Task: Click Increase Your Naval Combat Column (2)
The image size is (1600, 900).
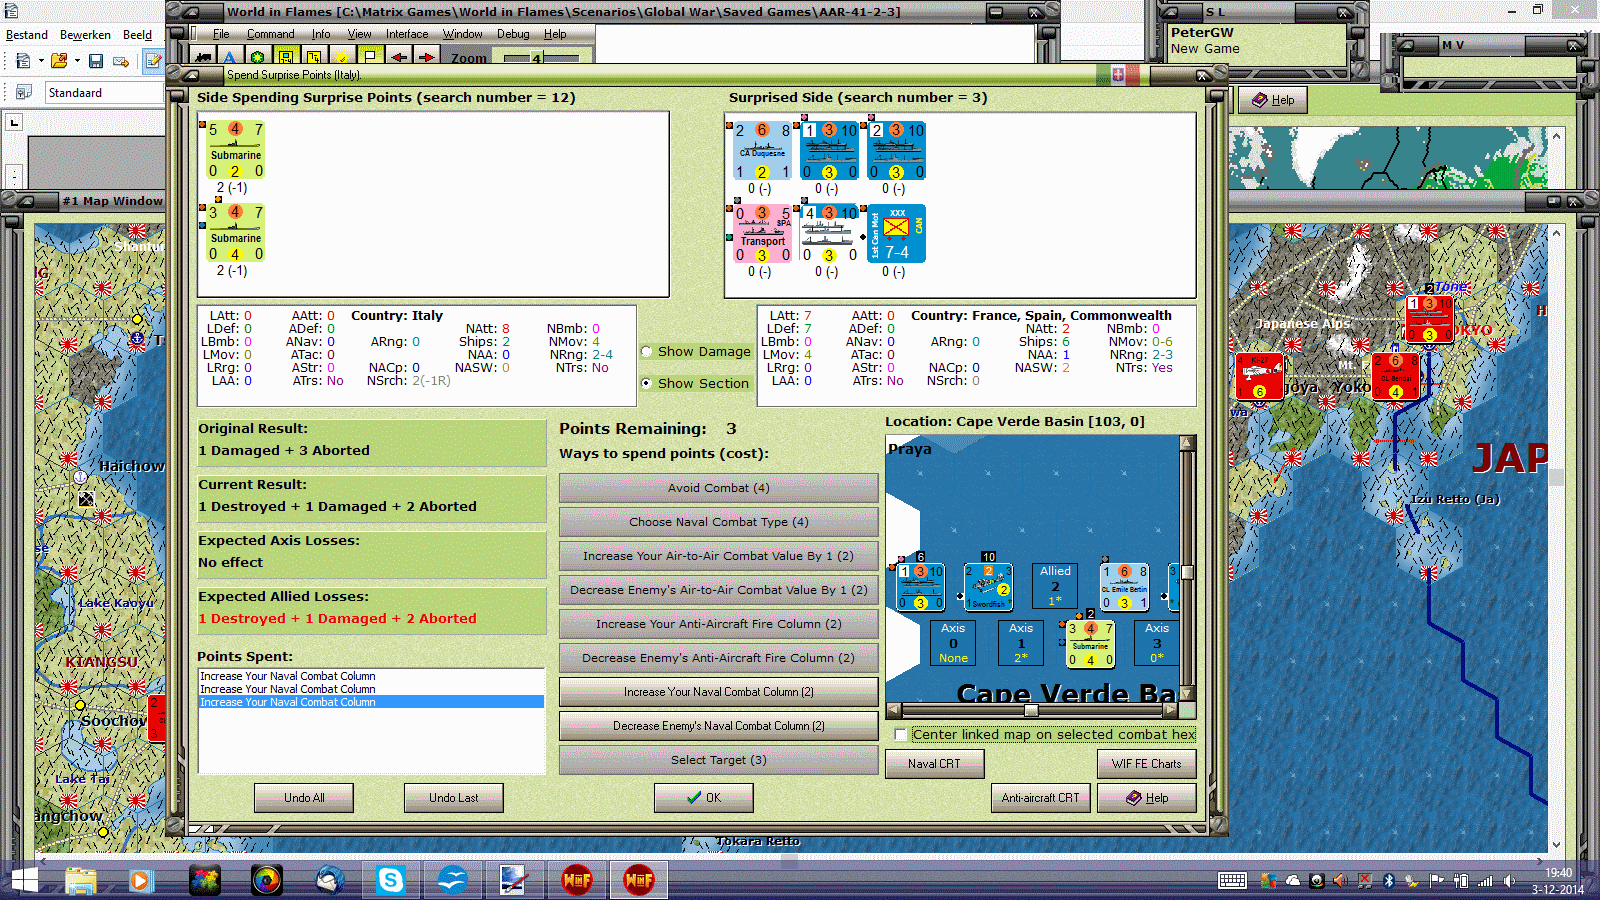Action: click(x=719, y=692)
